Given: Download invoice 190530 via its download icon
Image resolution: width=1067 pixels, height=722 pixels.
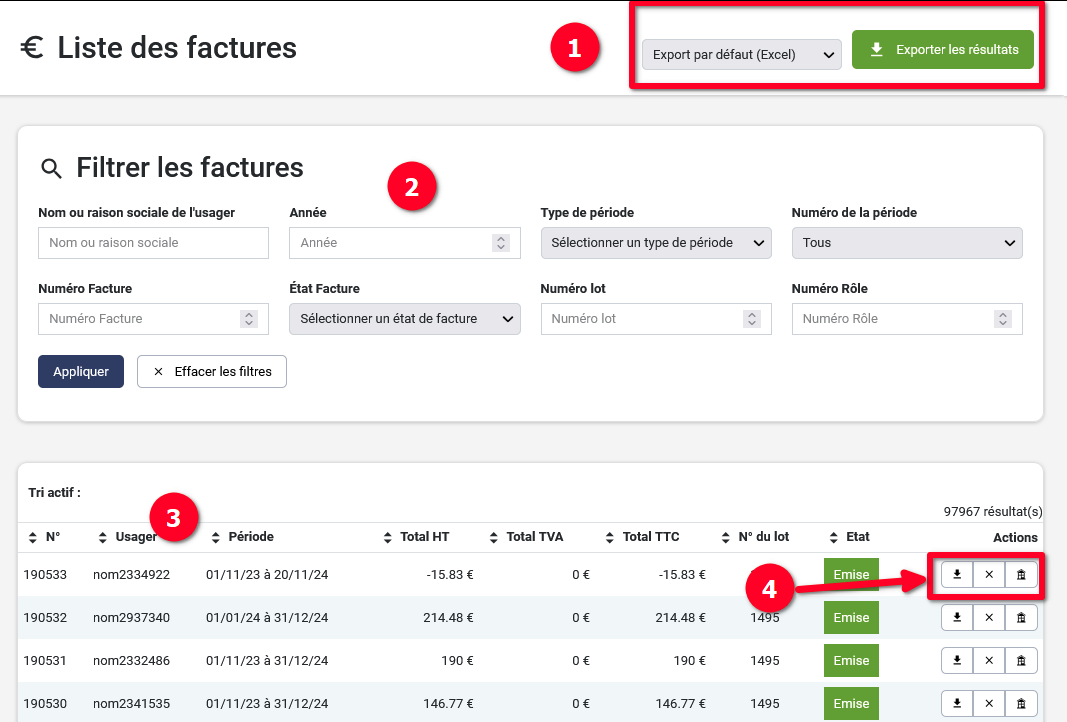Looking at the screenshot, I should tap(957, 704).
